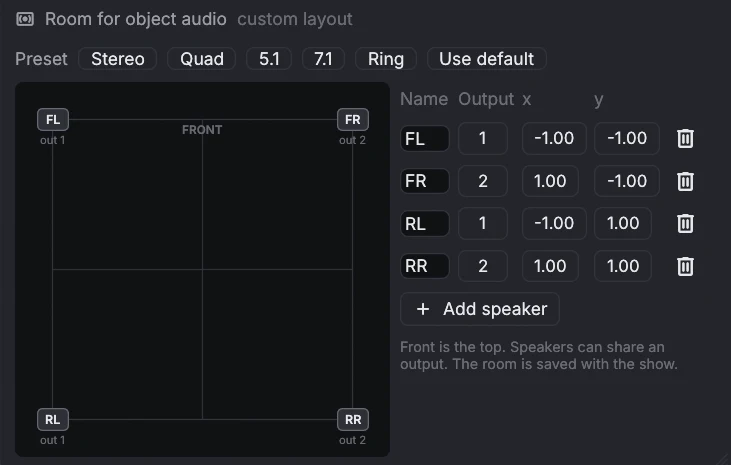Screen dimensions: 731x465
Task: Select the FR speaker marker in room view
Action: click(353, 119)
